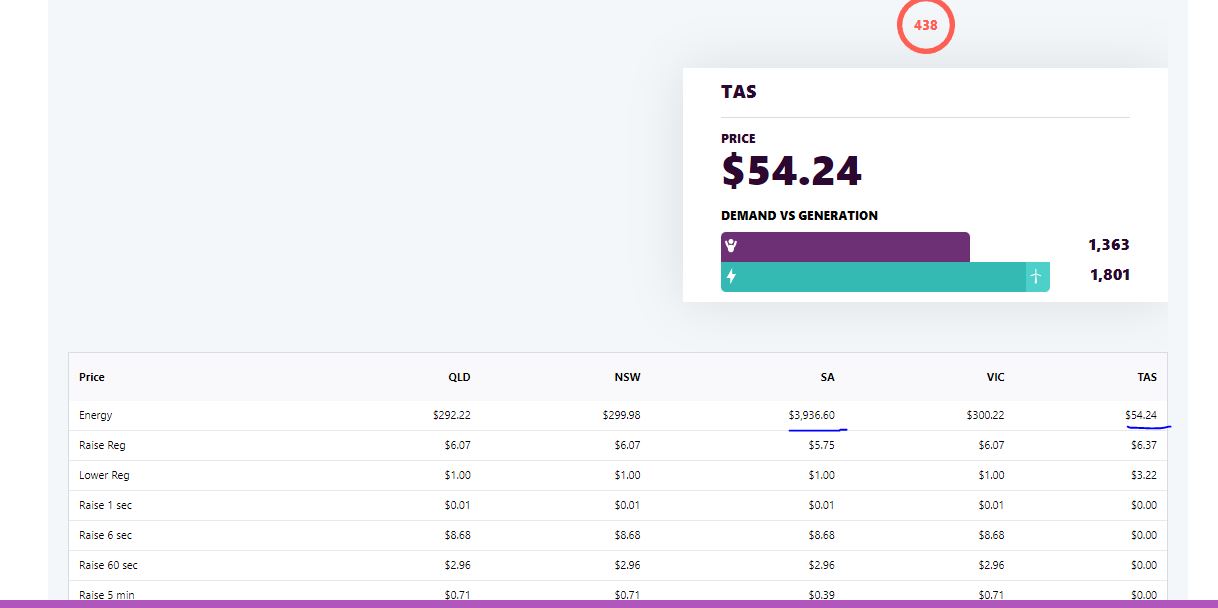Click VIC Raise 60 sec value $2.96
1218x608 pixels.
coord(992,565)
